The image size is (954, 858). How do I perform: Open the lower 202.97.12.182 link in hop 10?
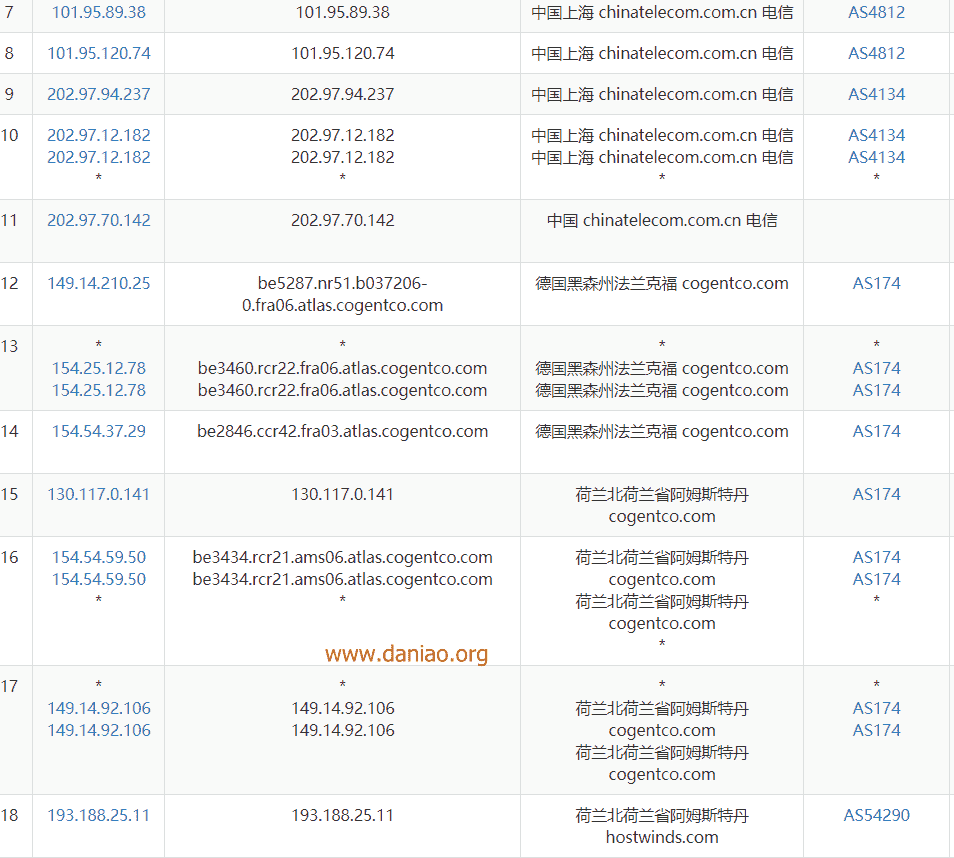tap(99, 157)
